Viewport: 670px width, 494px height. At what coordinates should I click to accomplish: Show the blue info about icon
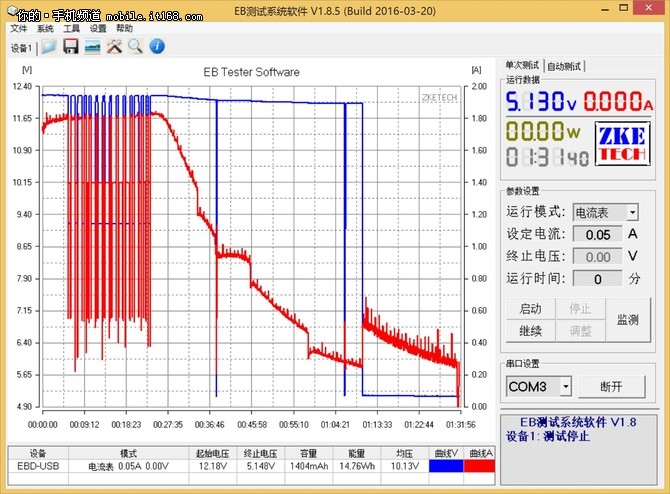pyautogui.click(x=157, y=46)
